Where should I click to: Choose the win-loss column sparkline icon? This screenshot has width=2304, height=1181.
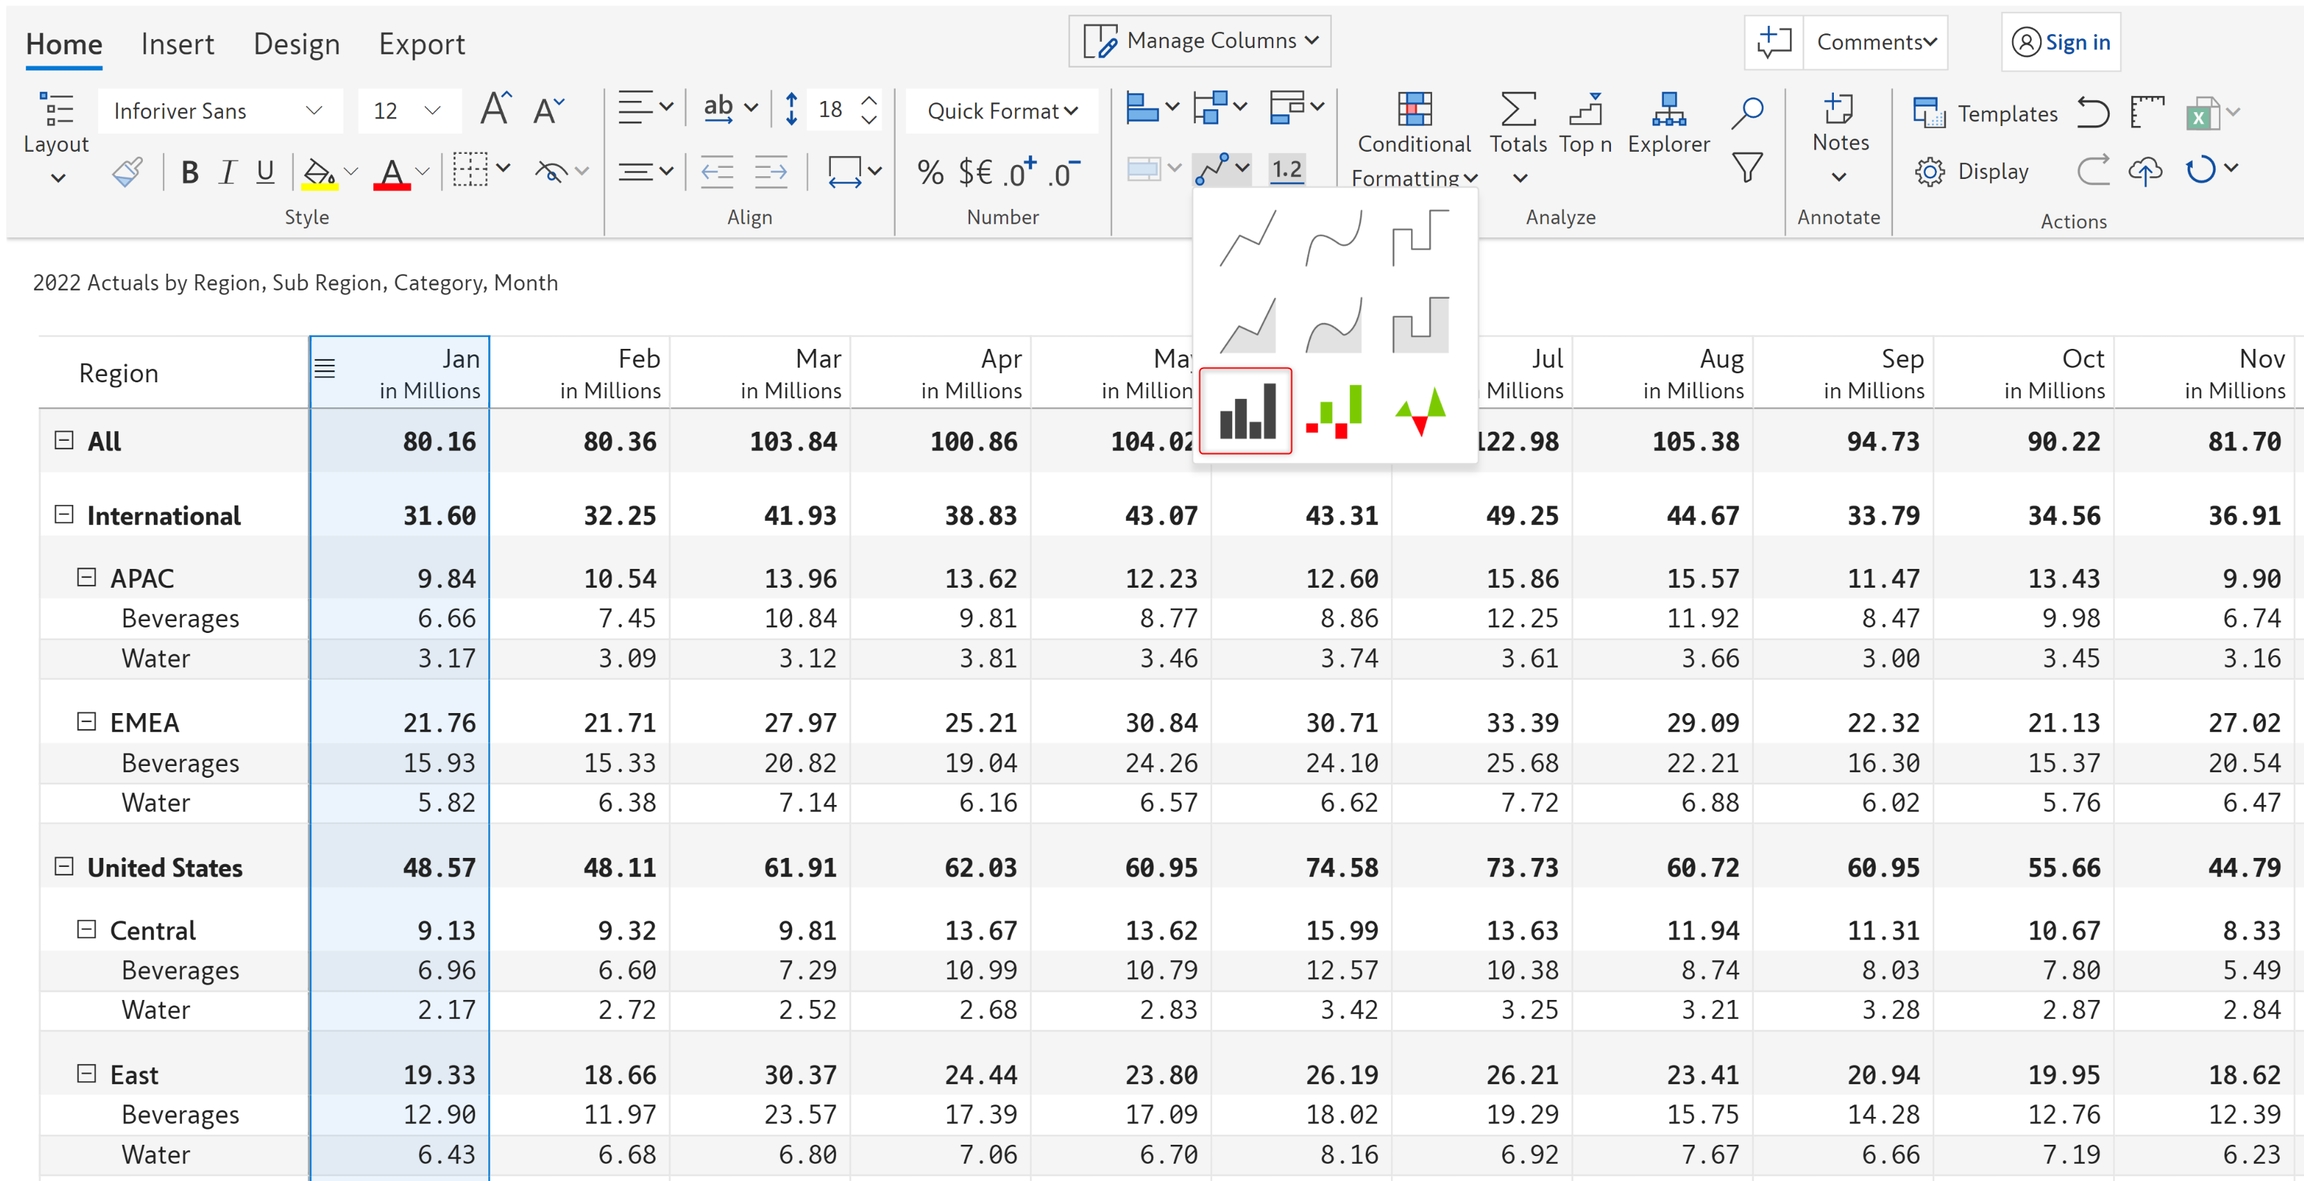pyautogui.click(x=1334, y=411)
